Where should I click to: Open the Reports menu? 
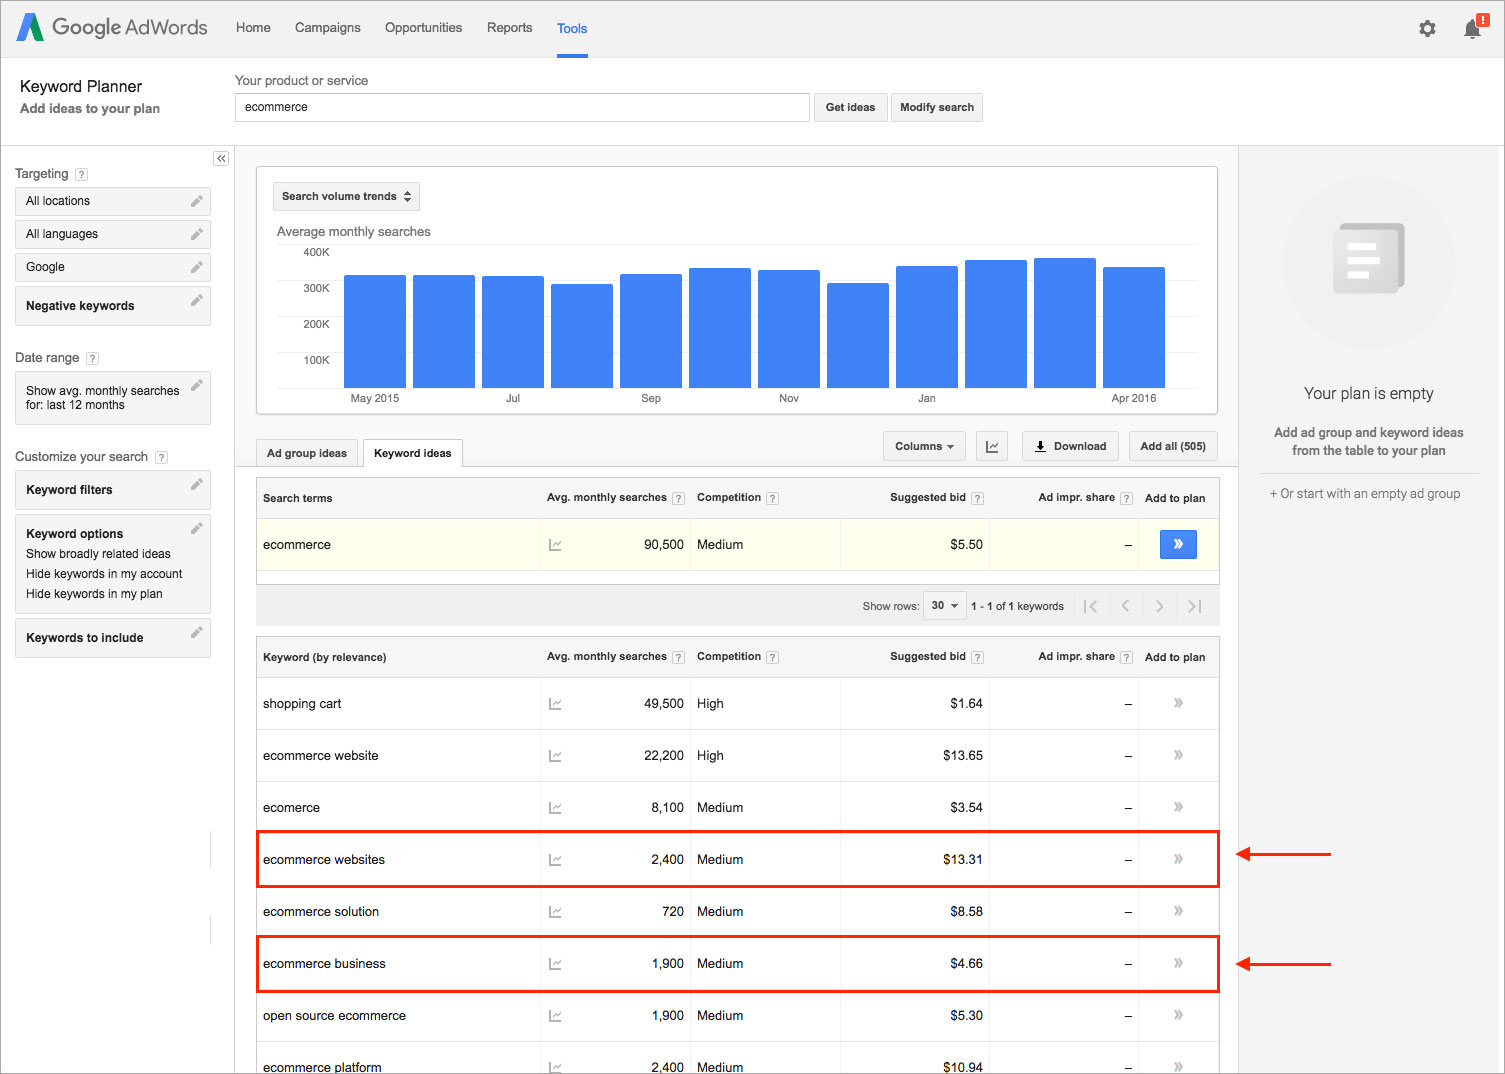509,28
